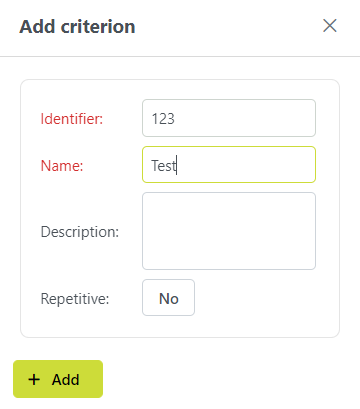The height and width of the screenshot is (409, 360).
Task: Click the word Add on green button
Action: tap(65, 379)
